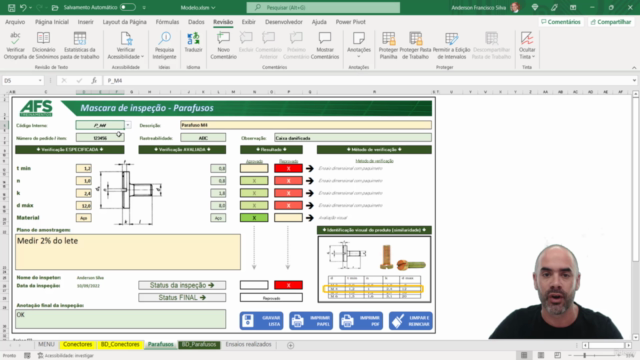Click the Compartilhar button
The height and width of the screenshot is (360, 640).
tap(611, 22)
